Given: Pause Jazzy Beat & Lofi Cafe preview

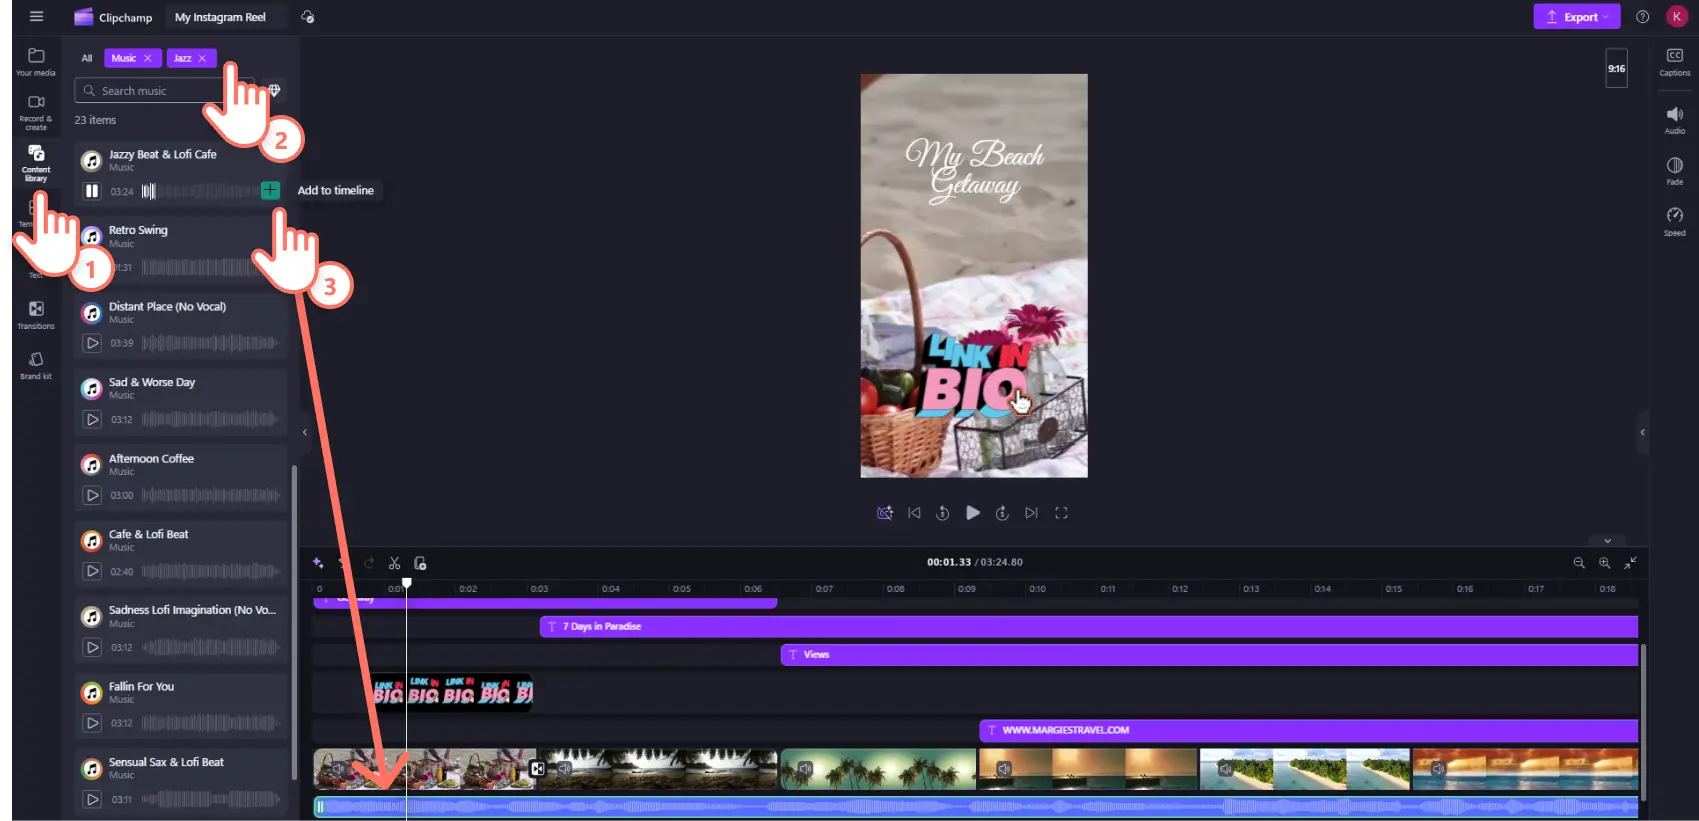Looking at the screenshot, I should tap(92, 191).
